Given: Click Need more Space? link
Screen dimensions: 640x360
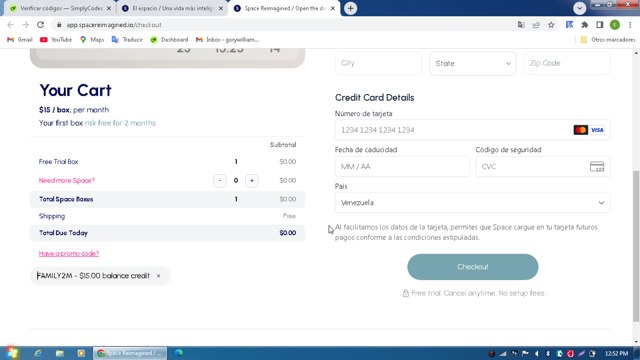Looking at the screenshot, I should [67, 180].
